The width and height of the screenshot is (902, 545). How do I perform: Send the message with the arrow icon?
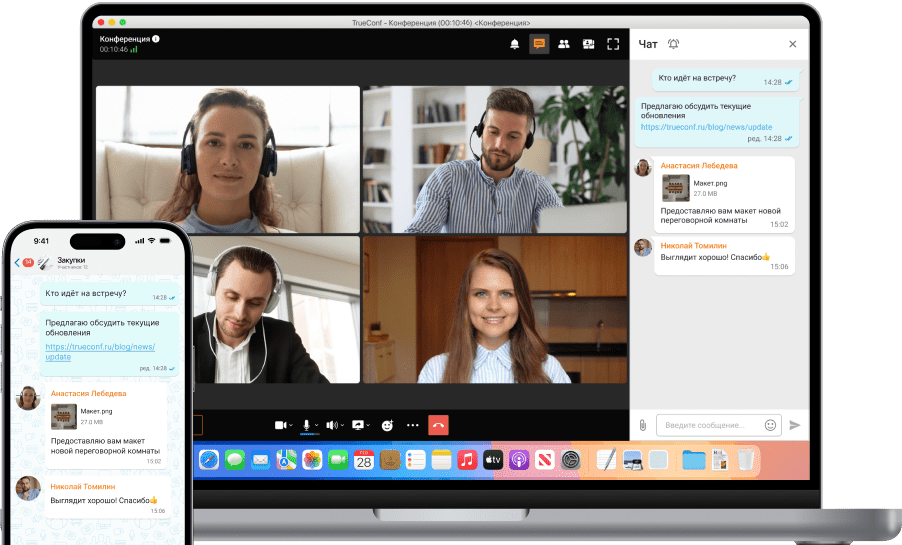pyautogui.click(x=795, y=425)
